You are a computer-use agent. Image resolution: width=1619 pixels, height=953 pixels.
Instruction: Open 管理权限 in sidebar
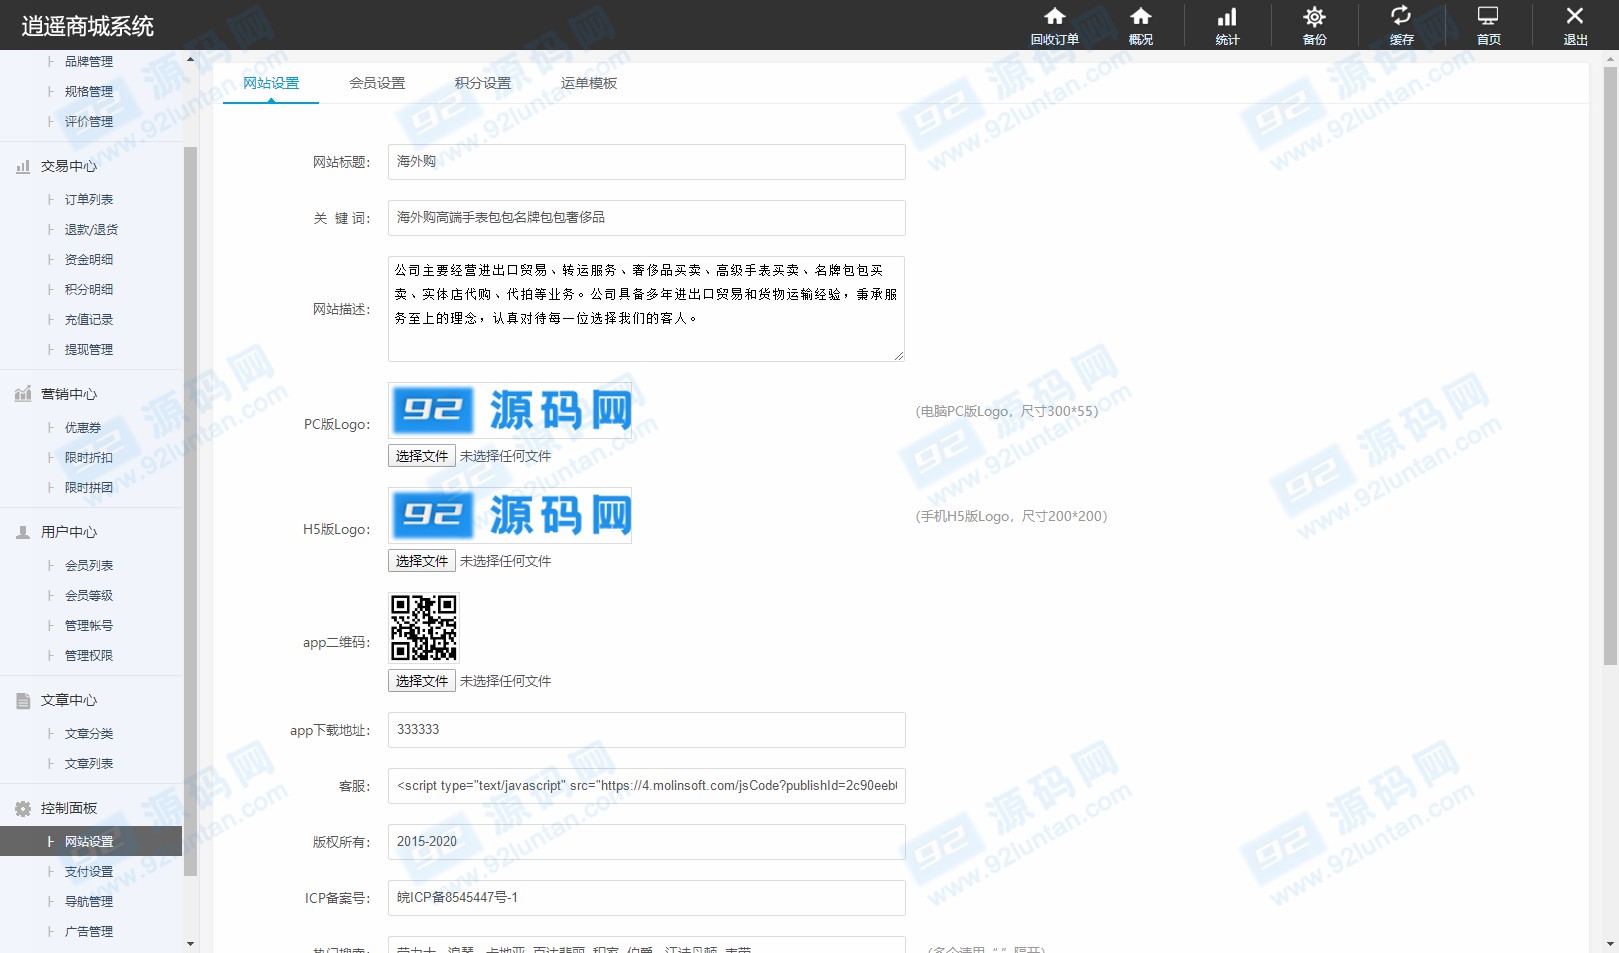(89, 656)
